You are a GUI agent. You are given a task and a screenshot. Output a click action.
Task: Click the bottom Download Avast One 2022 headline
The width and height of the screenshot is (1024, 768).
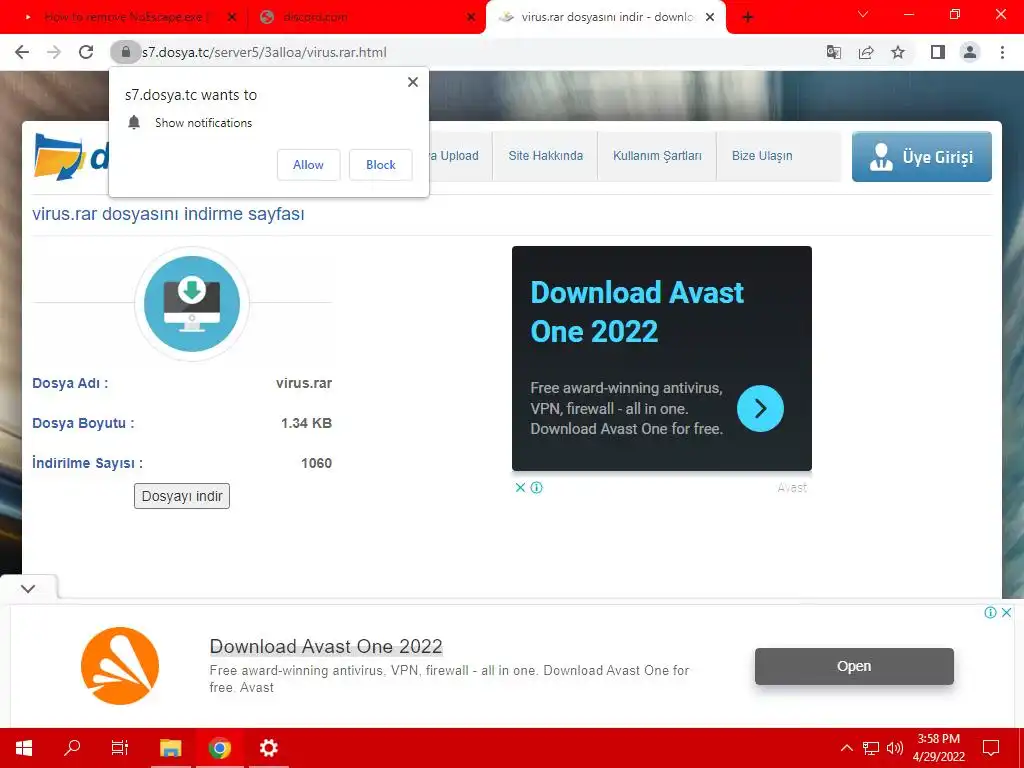[326, 647]
